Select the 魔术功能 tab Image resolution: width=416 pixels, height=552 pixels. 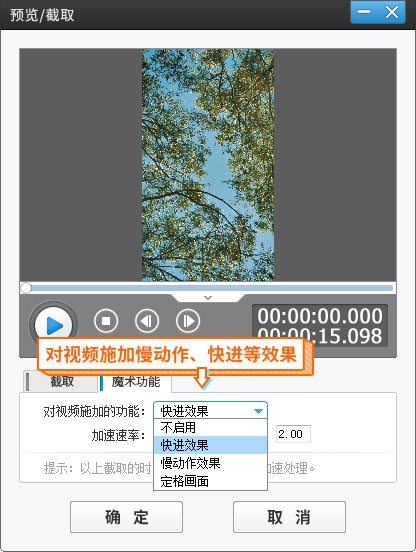(x=135, y=381)
